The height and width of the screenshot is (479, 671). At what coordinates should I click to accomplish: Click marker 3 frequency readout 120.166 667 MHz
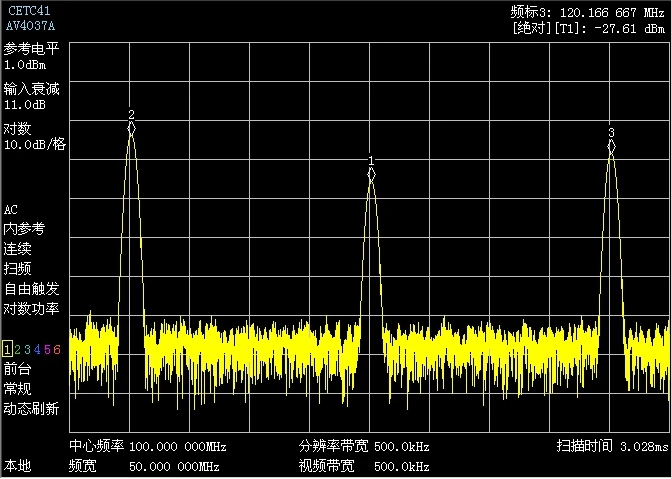612,12
